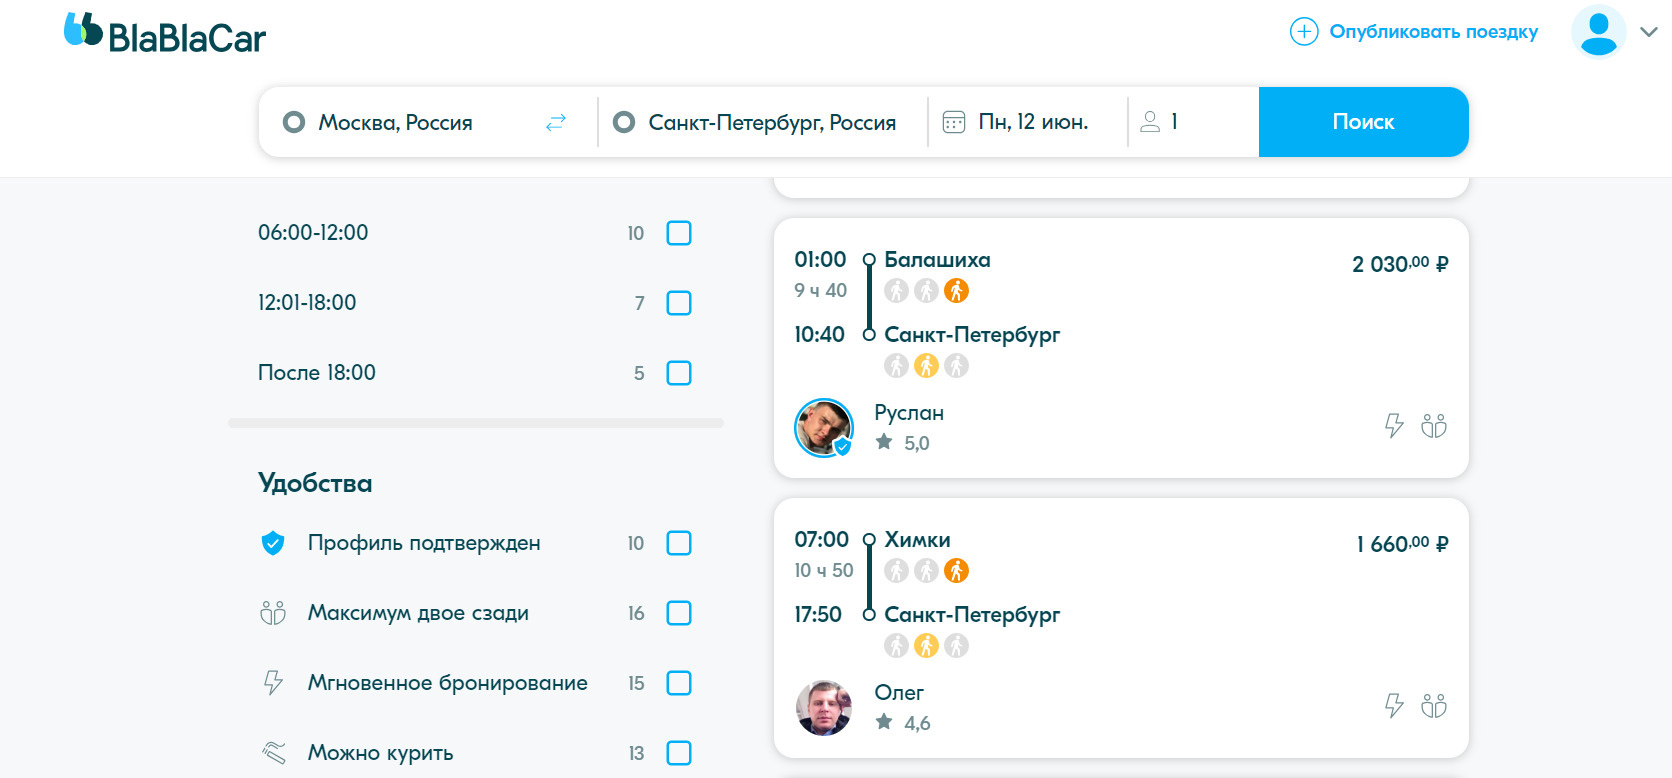Check the 12:01-18:00 departure time filter
Screen dimensions: 1672x778
click(679, 303)
